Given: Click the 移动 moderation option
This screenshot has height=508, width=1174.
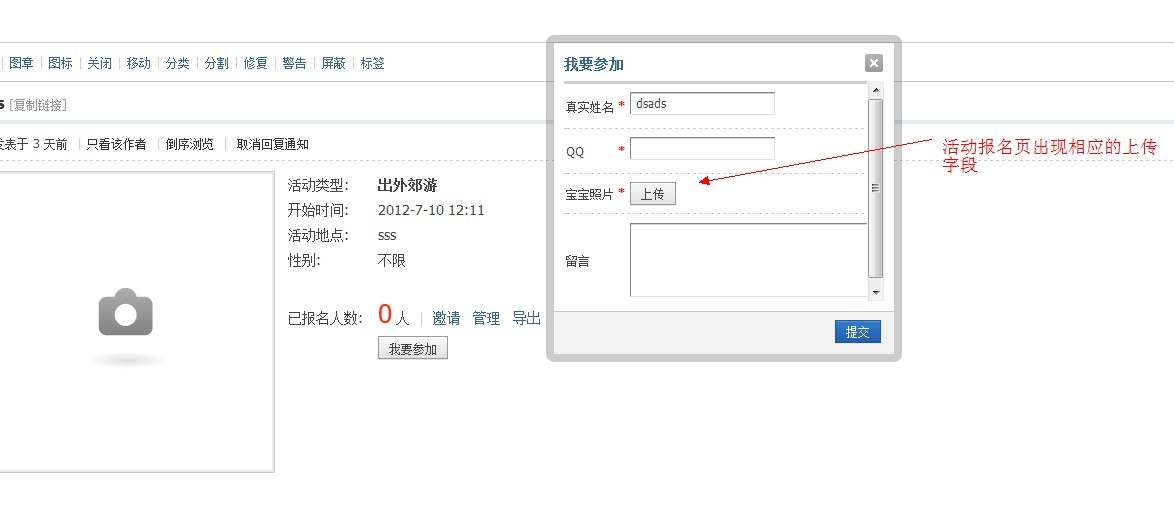Looking at the screenshot, I should [139, 63].
